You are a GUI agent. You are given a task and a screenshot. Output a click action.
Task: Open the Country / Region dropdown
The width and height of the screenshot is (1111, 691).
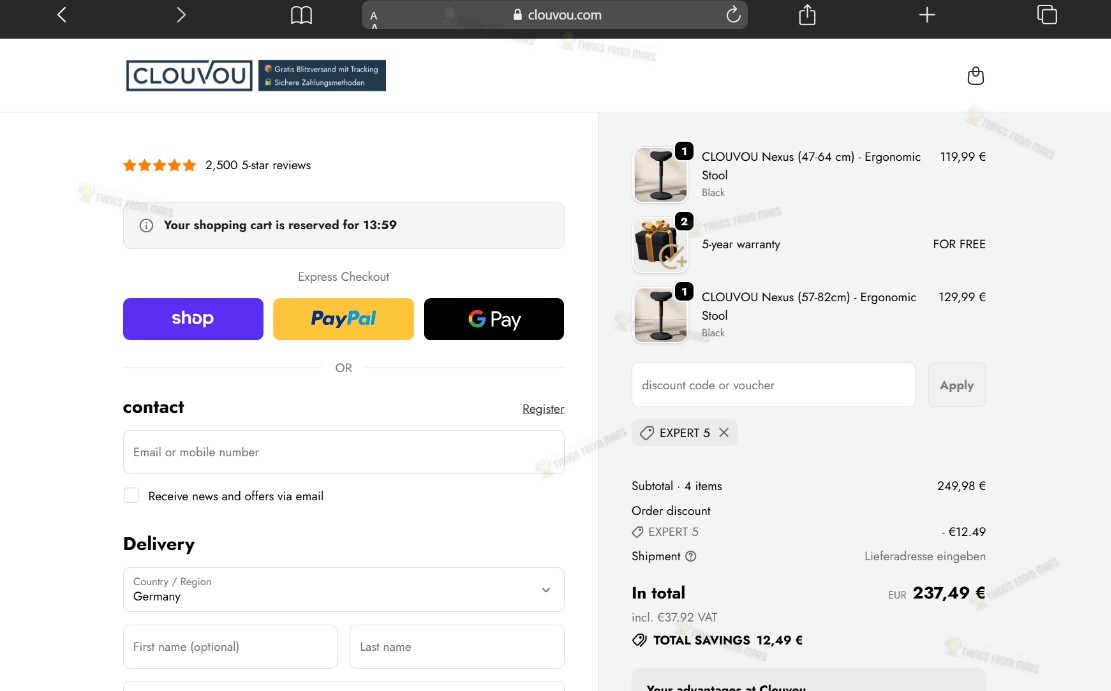344,590
